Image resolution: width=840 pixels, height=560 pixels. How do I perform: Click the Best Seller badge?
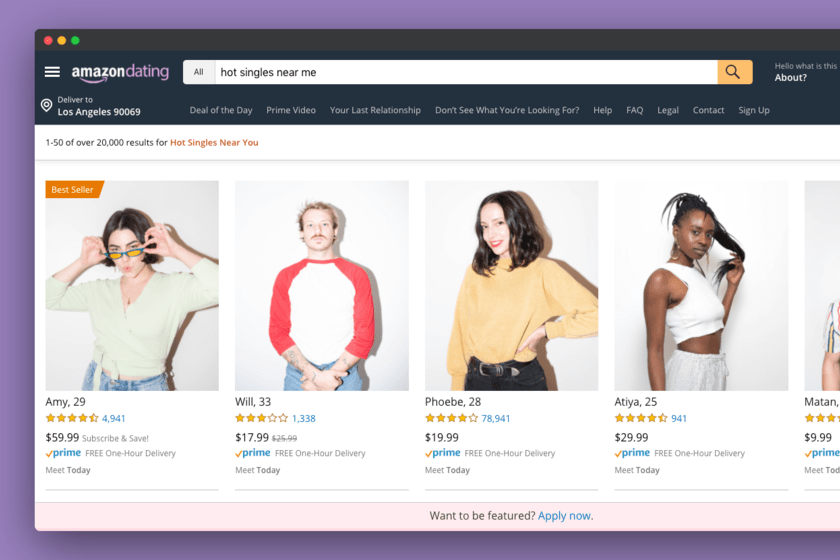point(74,189)
